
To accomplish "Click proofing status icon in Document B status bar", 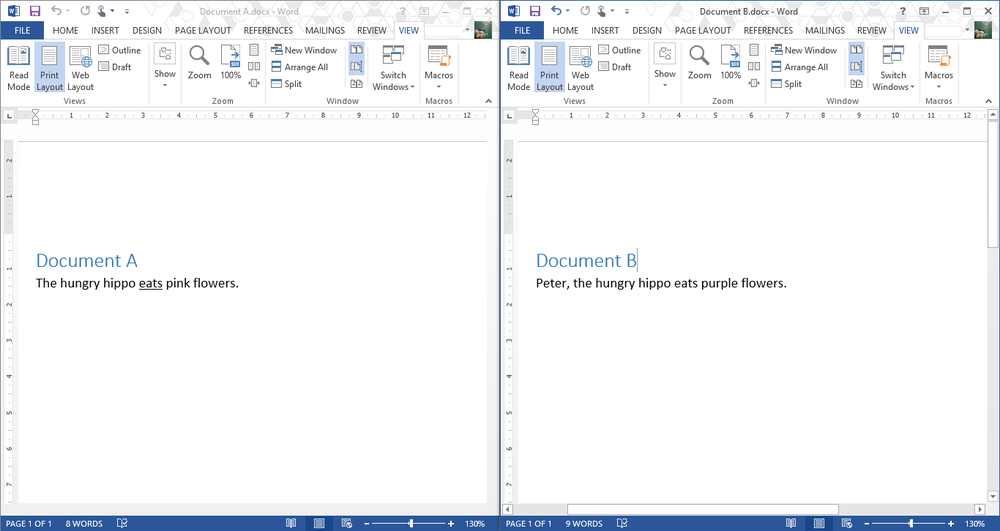I will [622, 523].
